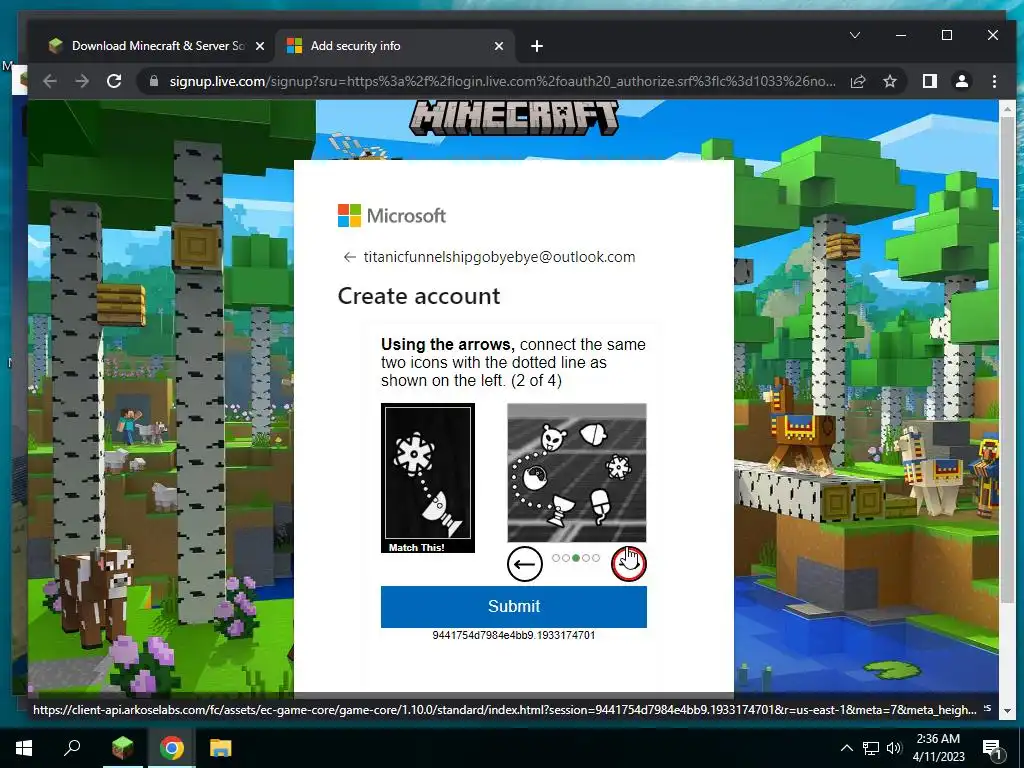Viewport: 1024px width, 768px height.
Task: Open a new browser tab
Action: click(x=537, y=46)
